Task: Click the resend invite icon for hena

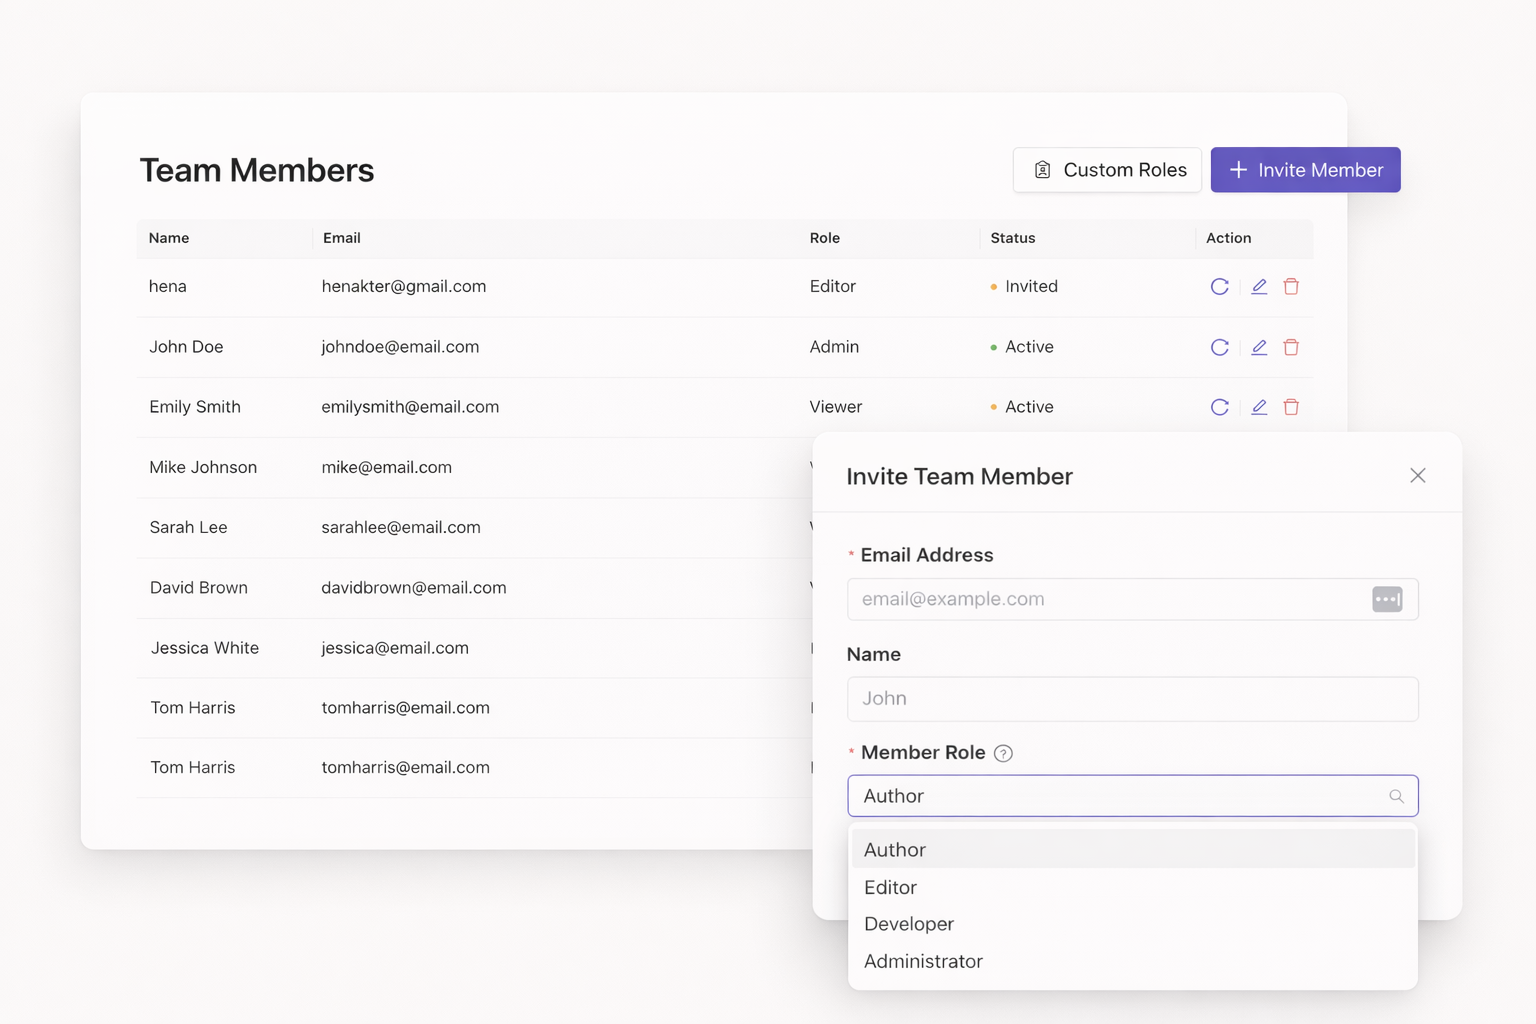Action: tap(1219, 287)
